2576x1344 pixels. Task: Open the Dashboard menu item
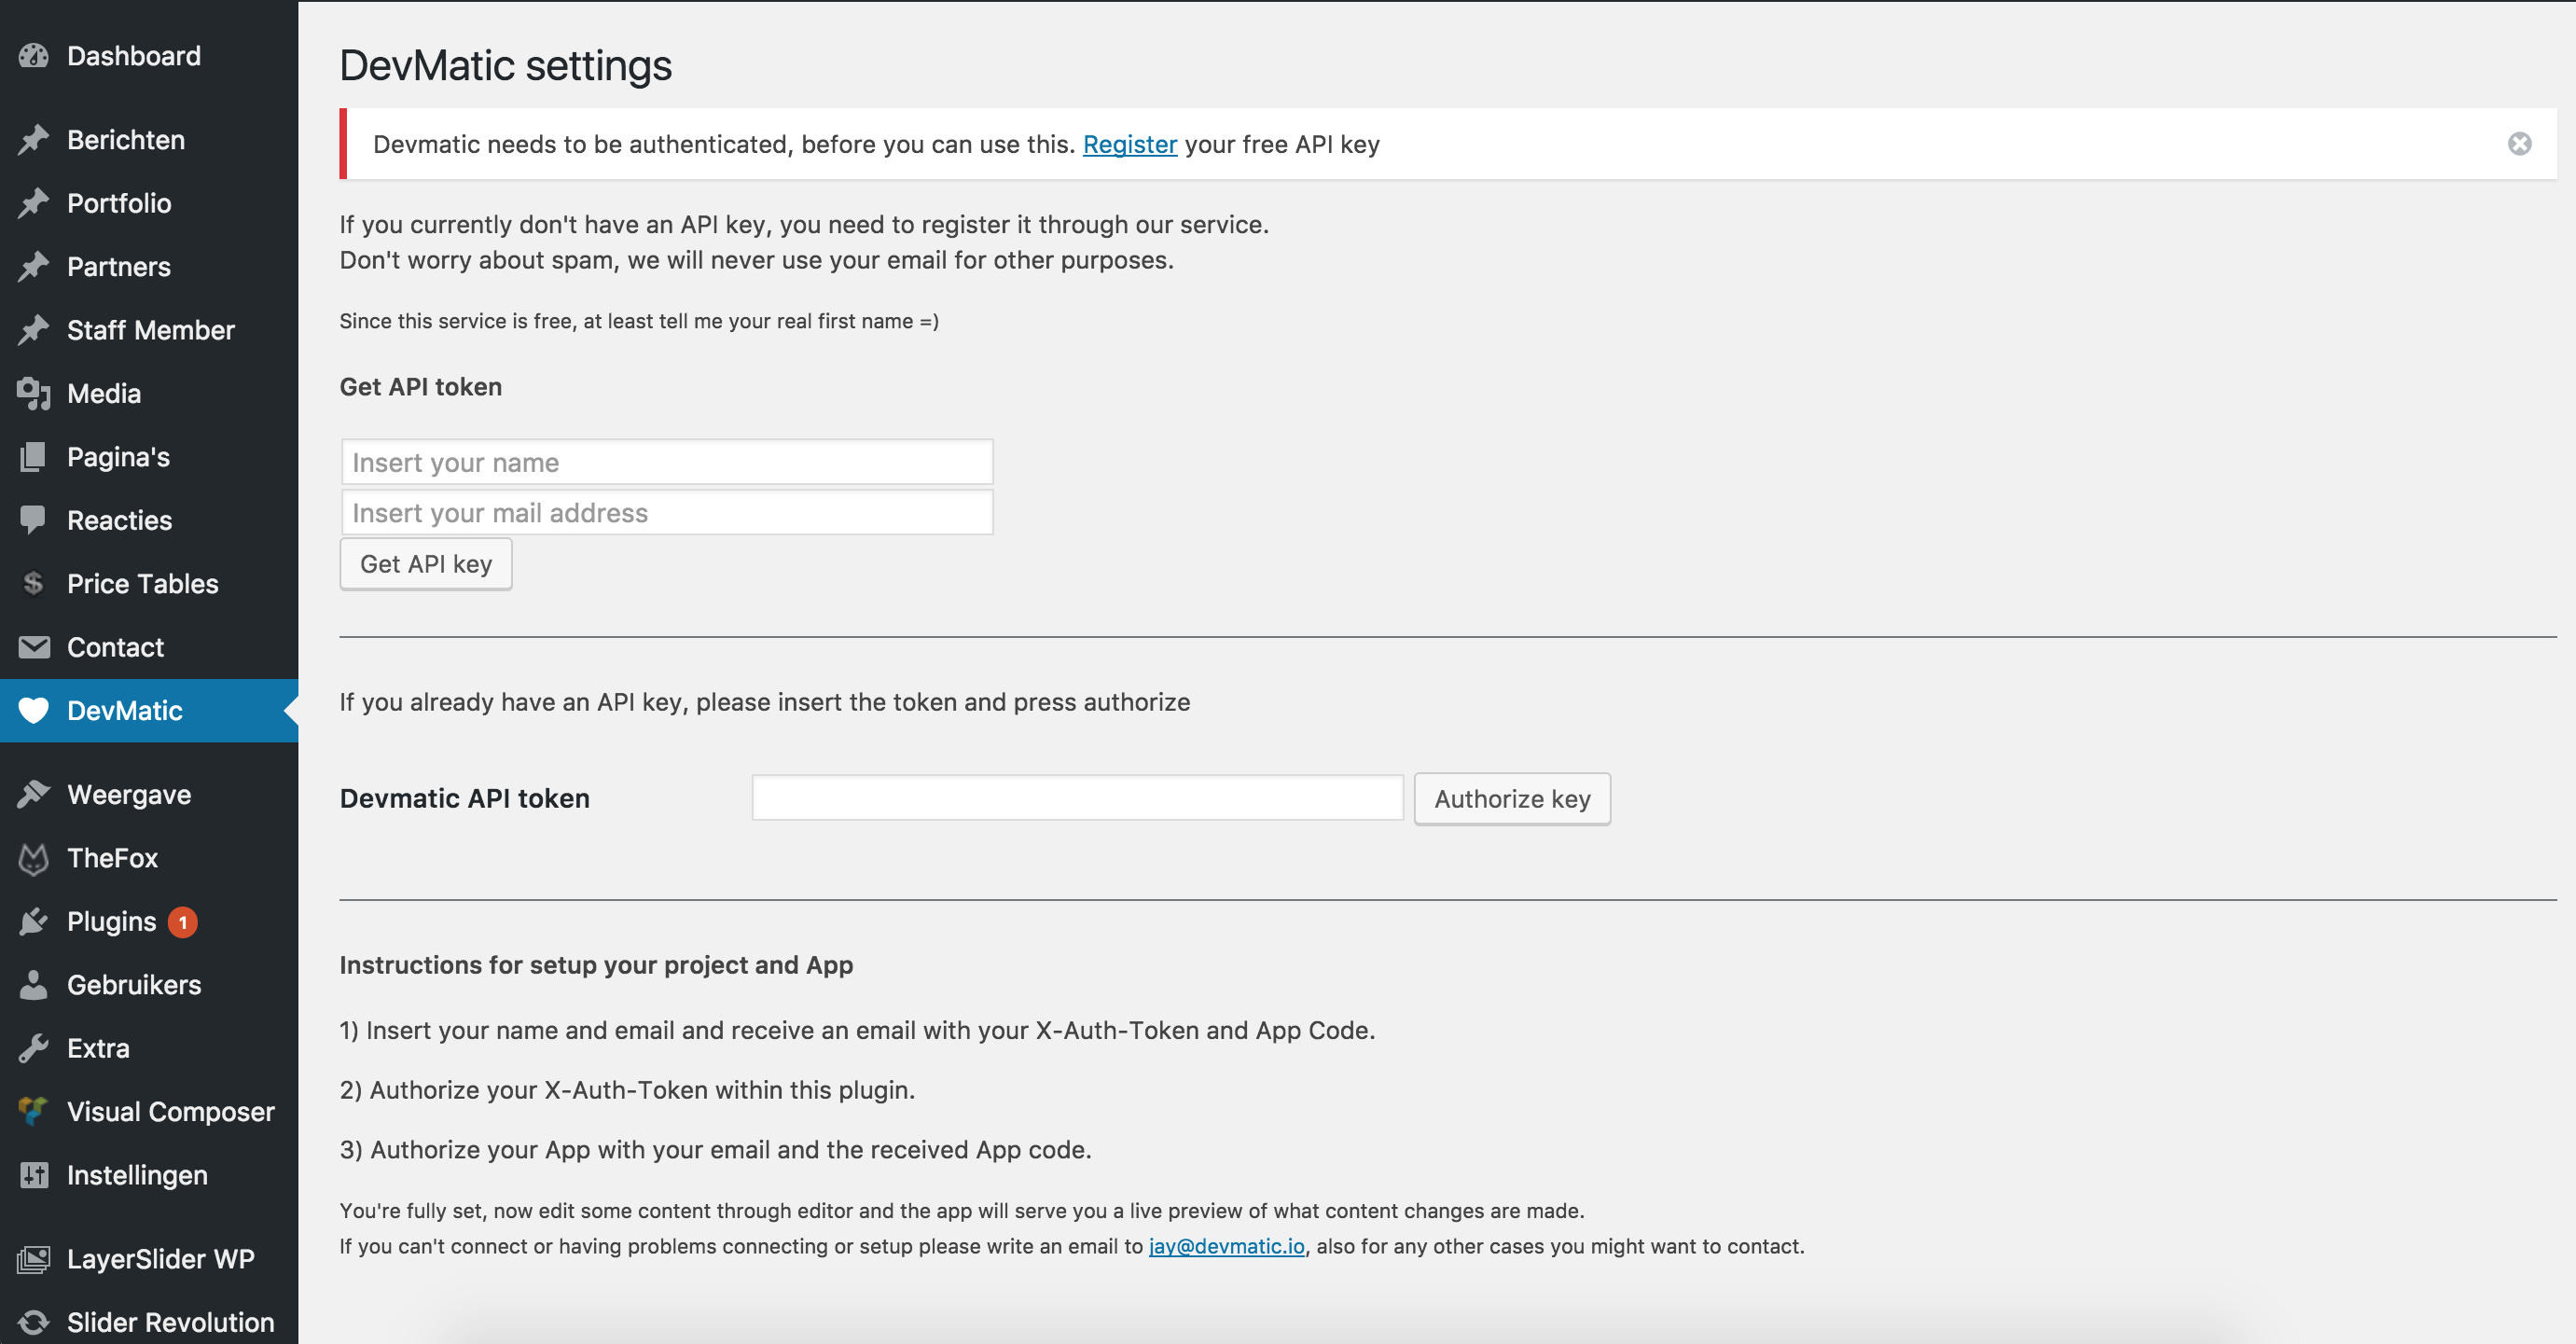134,56
